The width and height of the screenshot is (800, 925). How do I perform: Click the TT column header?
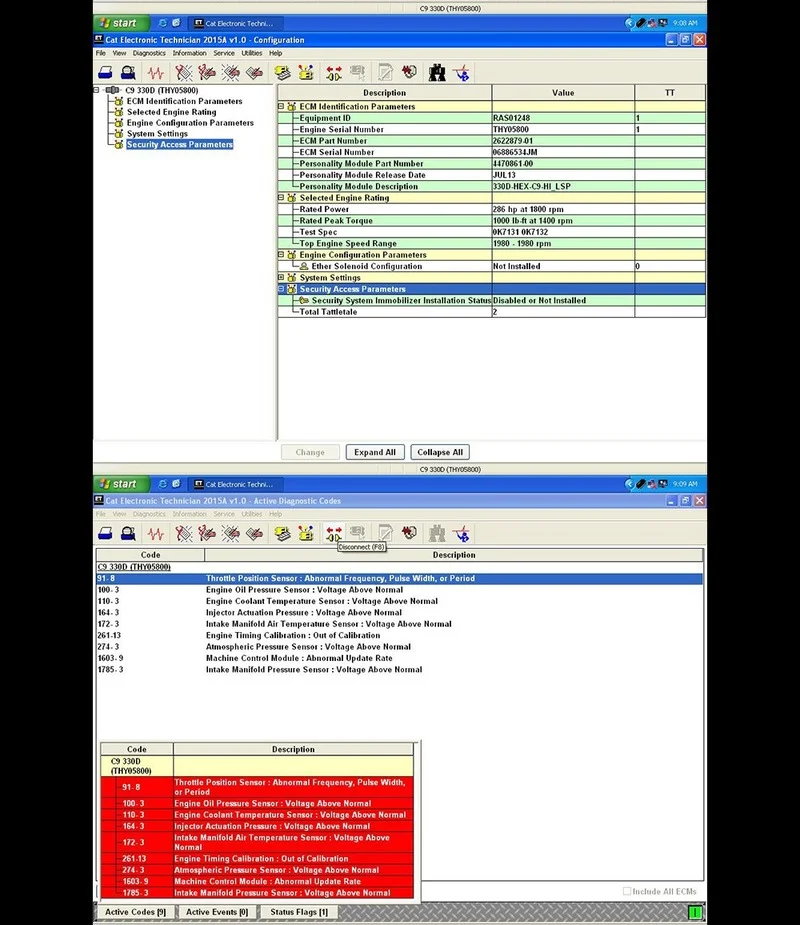[x=670, y=93]
